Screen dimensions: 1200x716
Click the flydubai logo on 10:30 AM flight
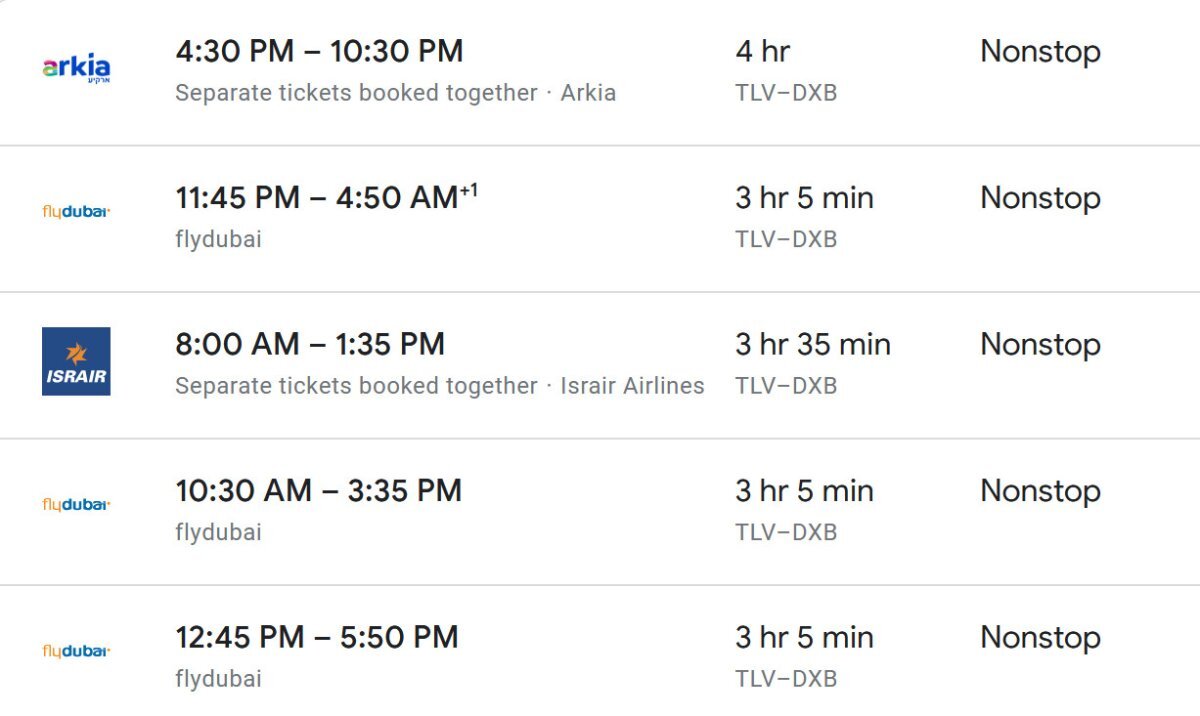click(76, 505)
